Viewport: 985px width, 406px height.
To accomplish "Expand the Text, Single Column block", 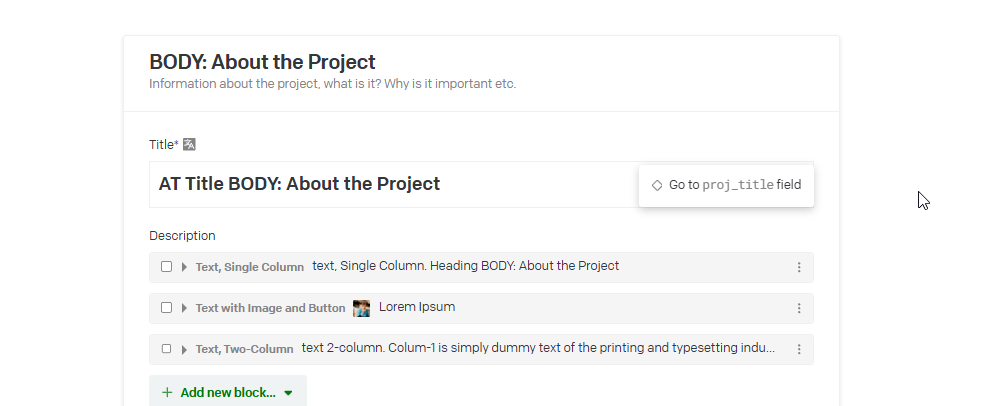I will pyautogui.click(x=184, y=267).
